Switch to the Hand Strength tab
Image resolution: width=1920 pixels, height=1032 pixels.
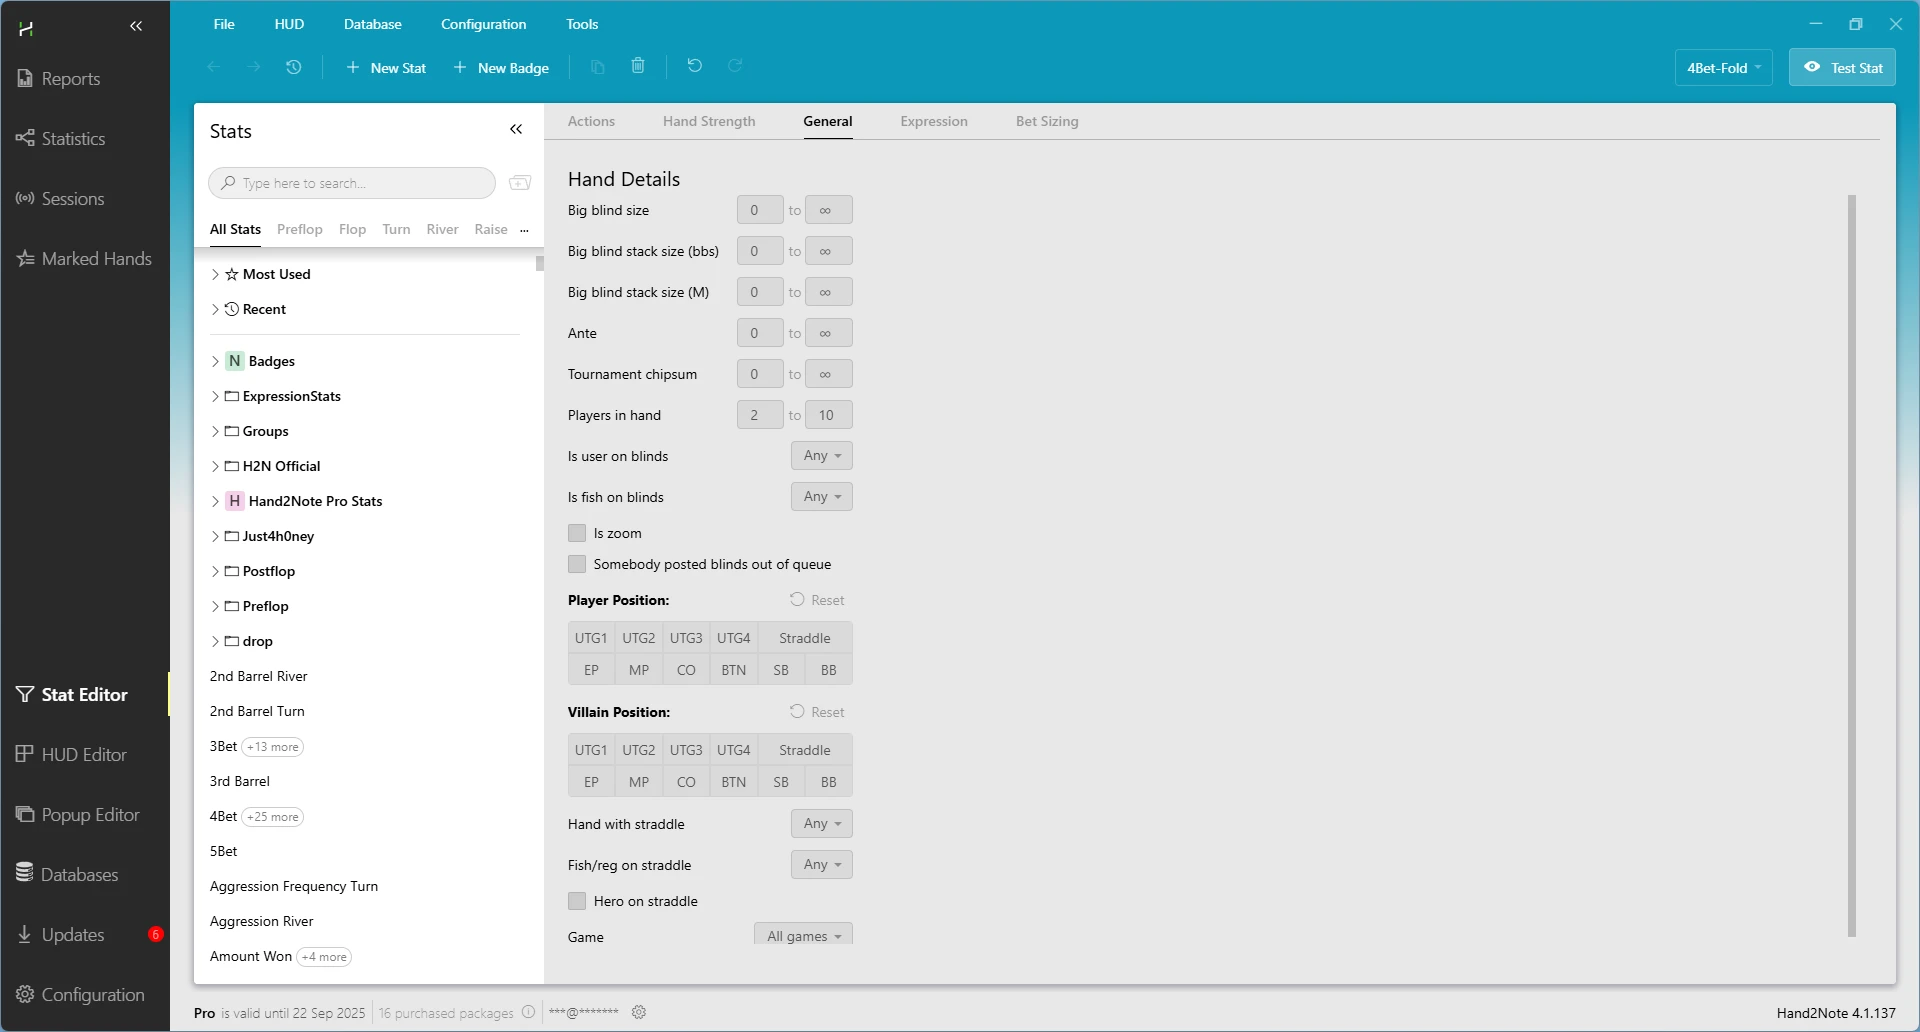click(x=709, y=121)
